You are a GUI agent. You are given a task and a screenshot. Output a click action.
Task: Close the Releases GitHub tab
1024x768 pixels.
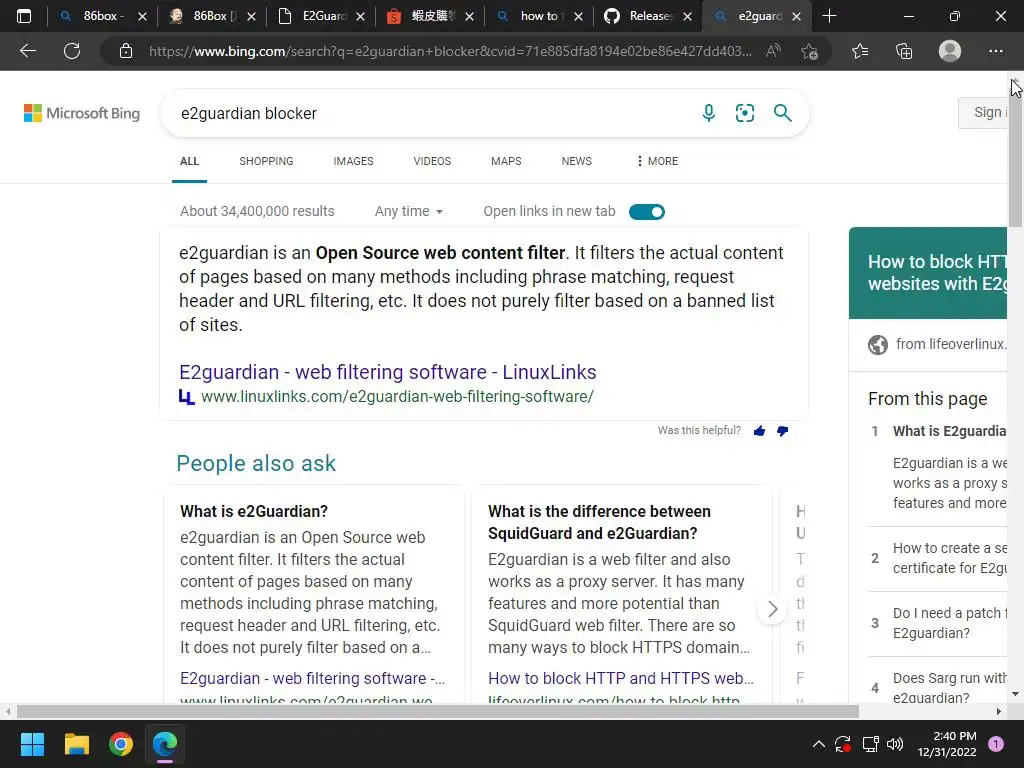coord(687,16)
